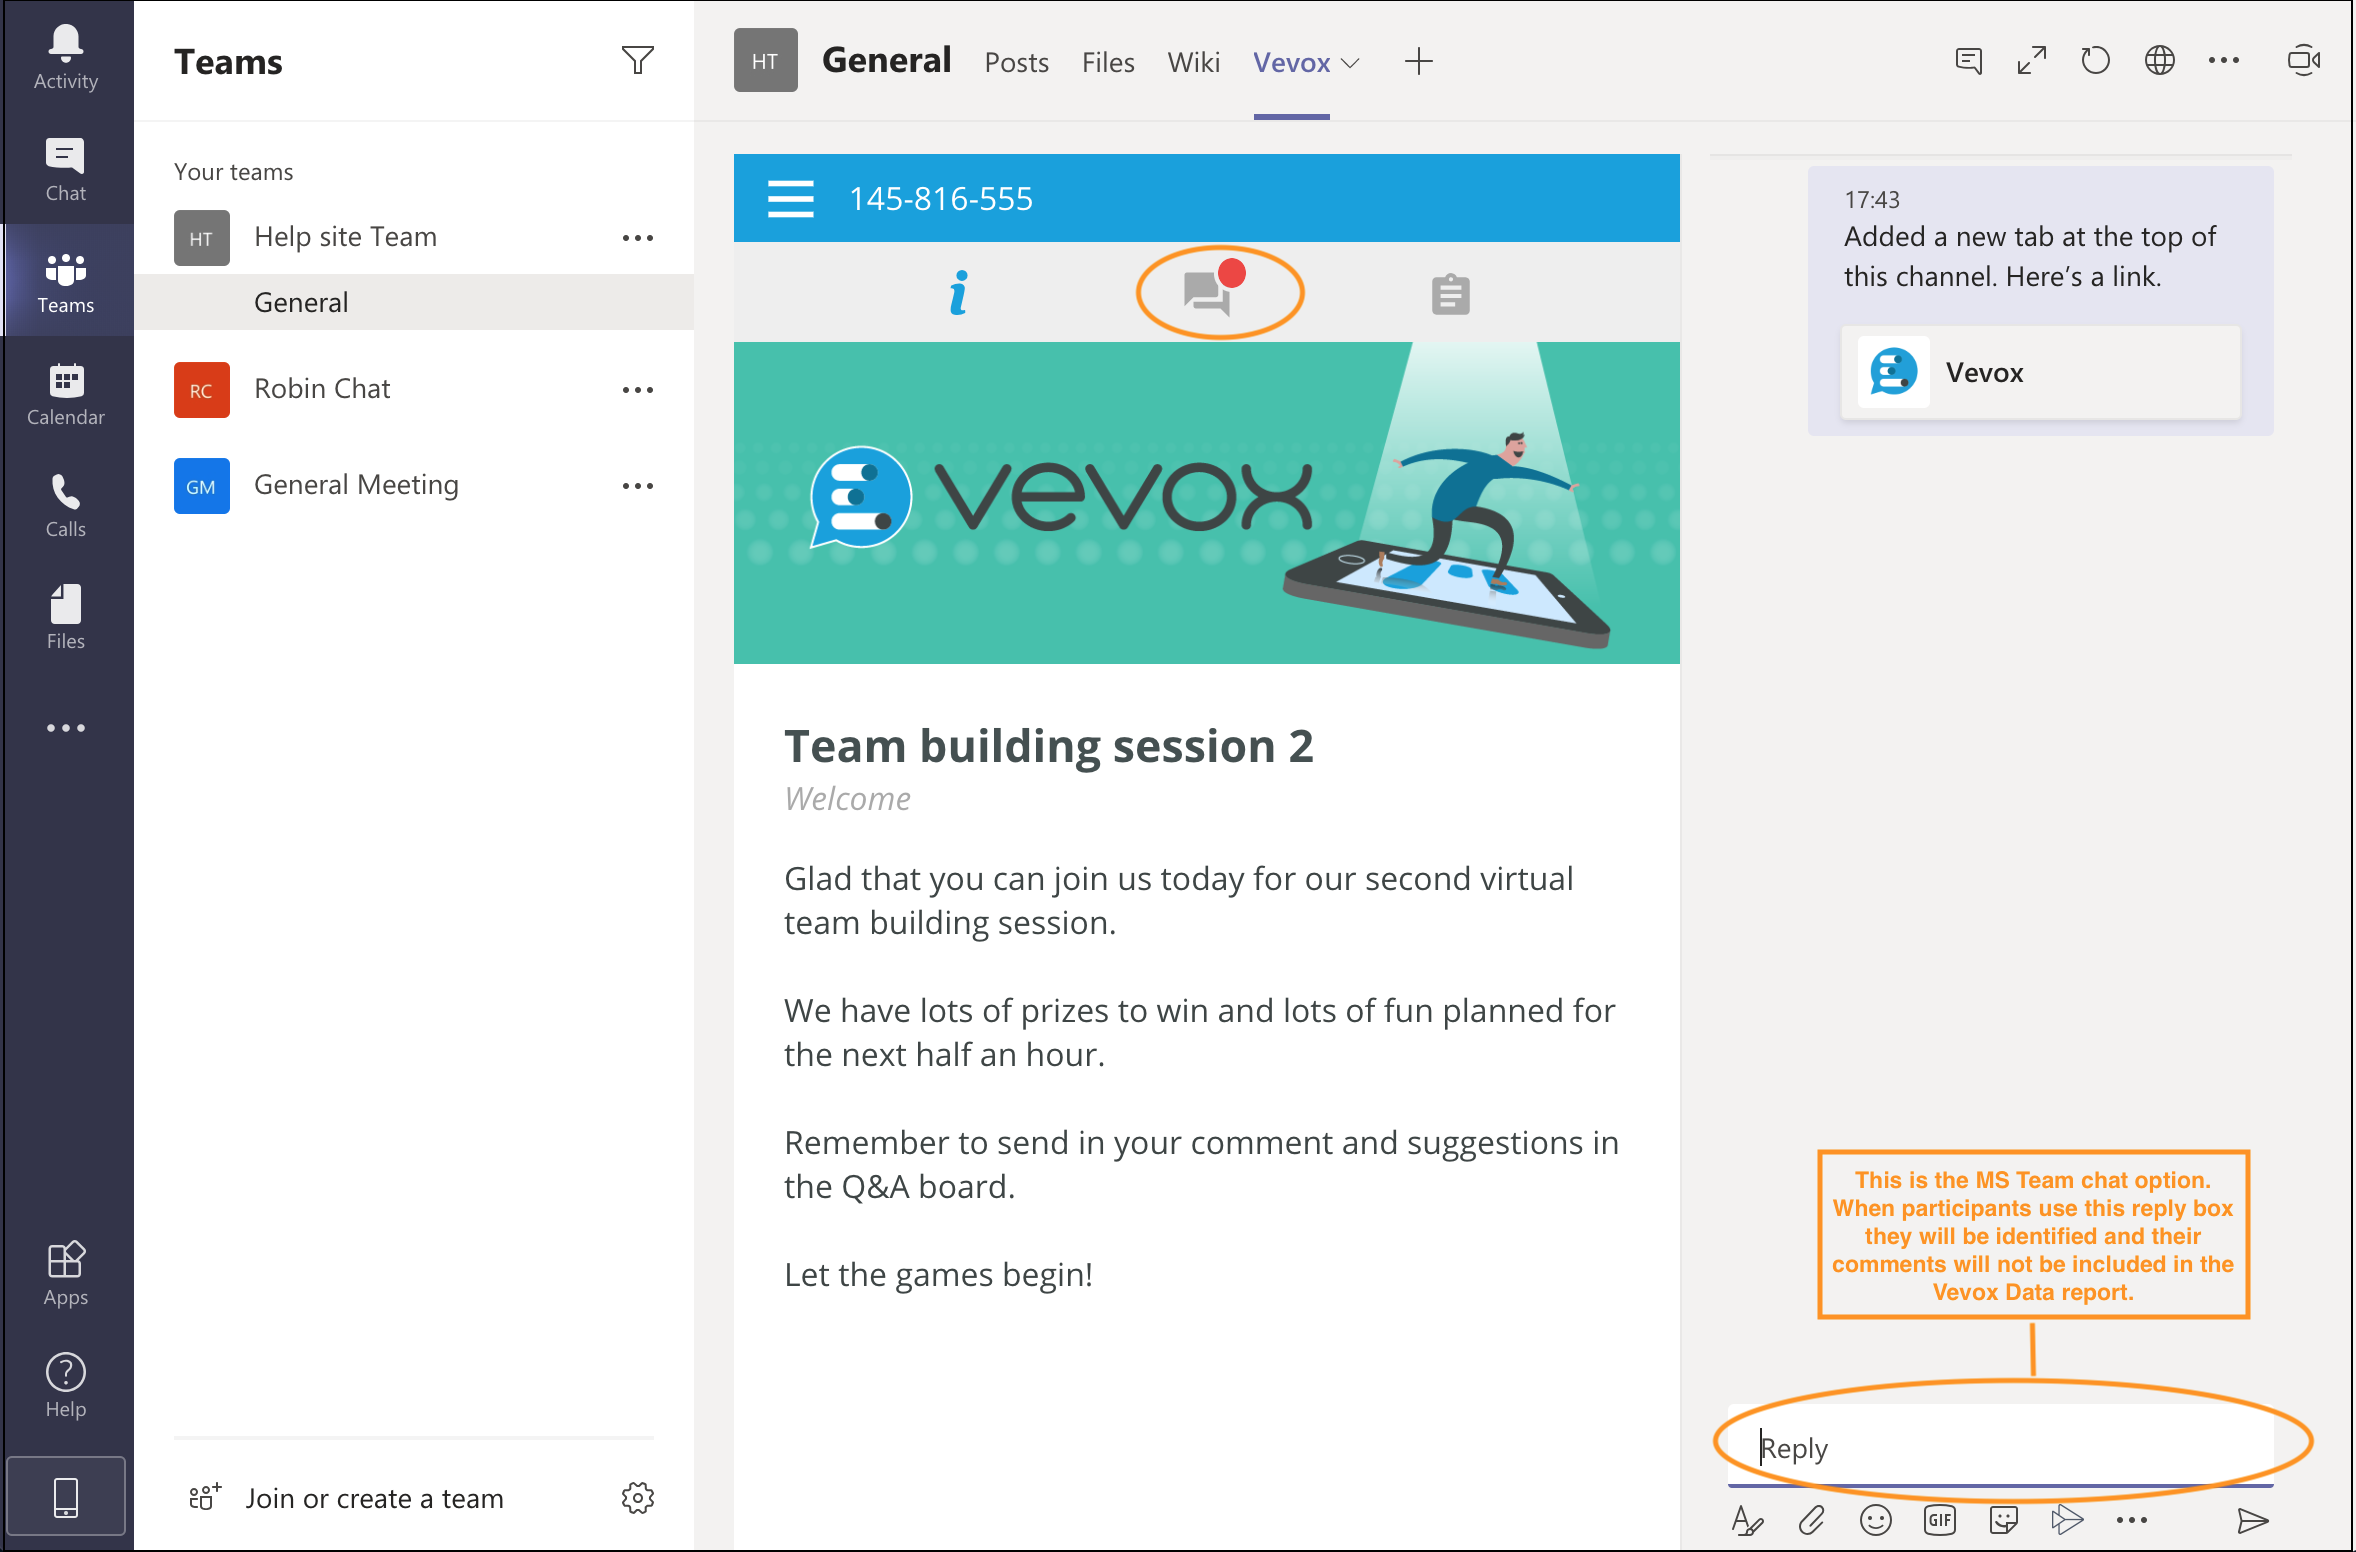Open the sticker picker
Image resolution: width=2356 pixels, height=1552 pixels.
click(2003, 1521)
